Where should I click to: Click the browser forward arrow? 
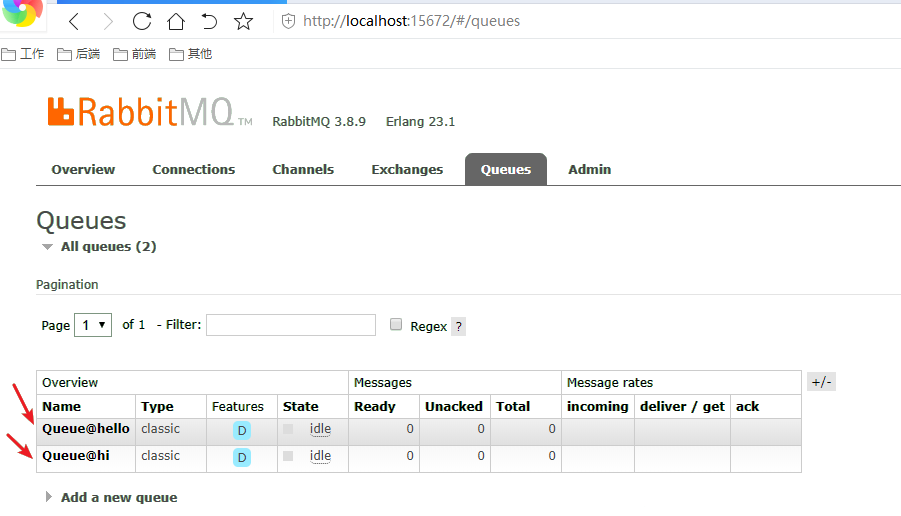[x=107, y=22]
